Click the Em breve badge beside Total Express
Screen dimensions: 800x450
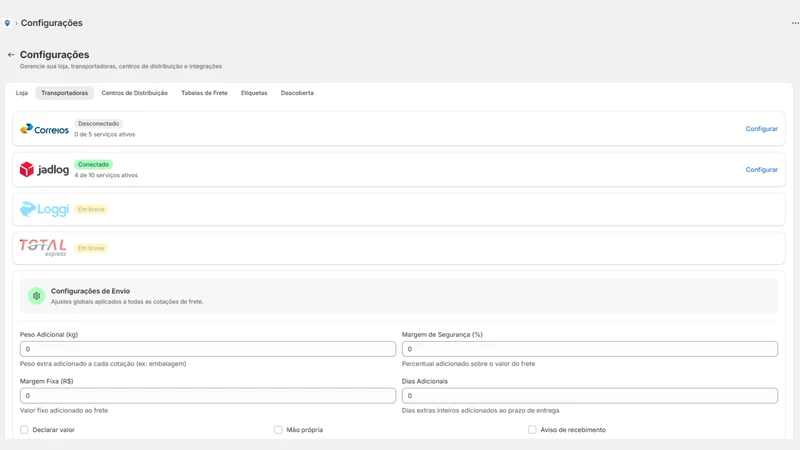coord(91,248)
